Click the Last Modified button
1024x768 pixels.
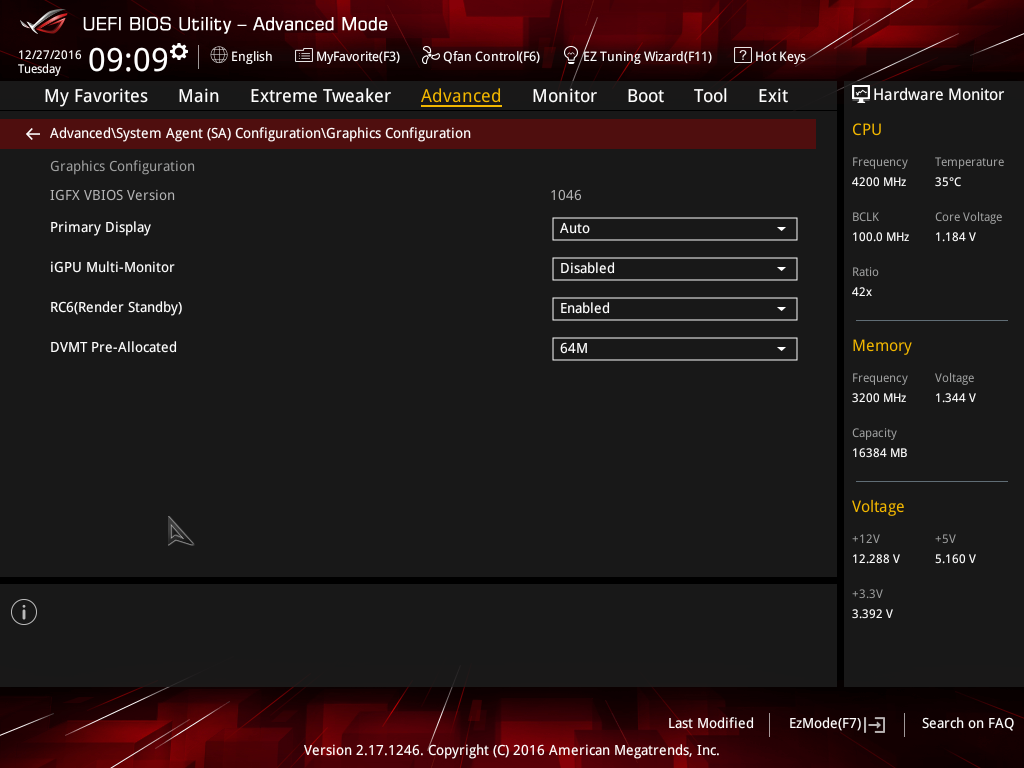point(711,723)
